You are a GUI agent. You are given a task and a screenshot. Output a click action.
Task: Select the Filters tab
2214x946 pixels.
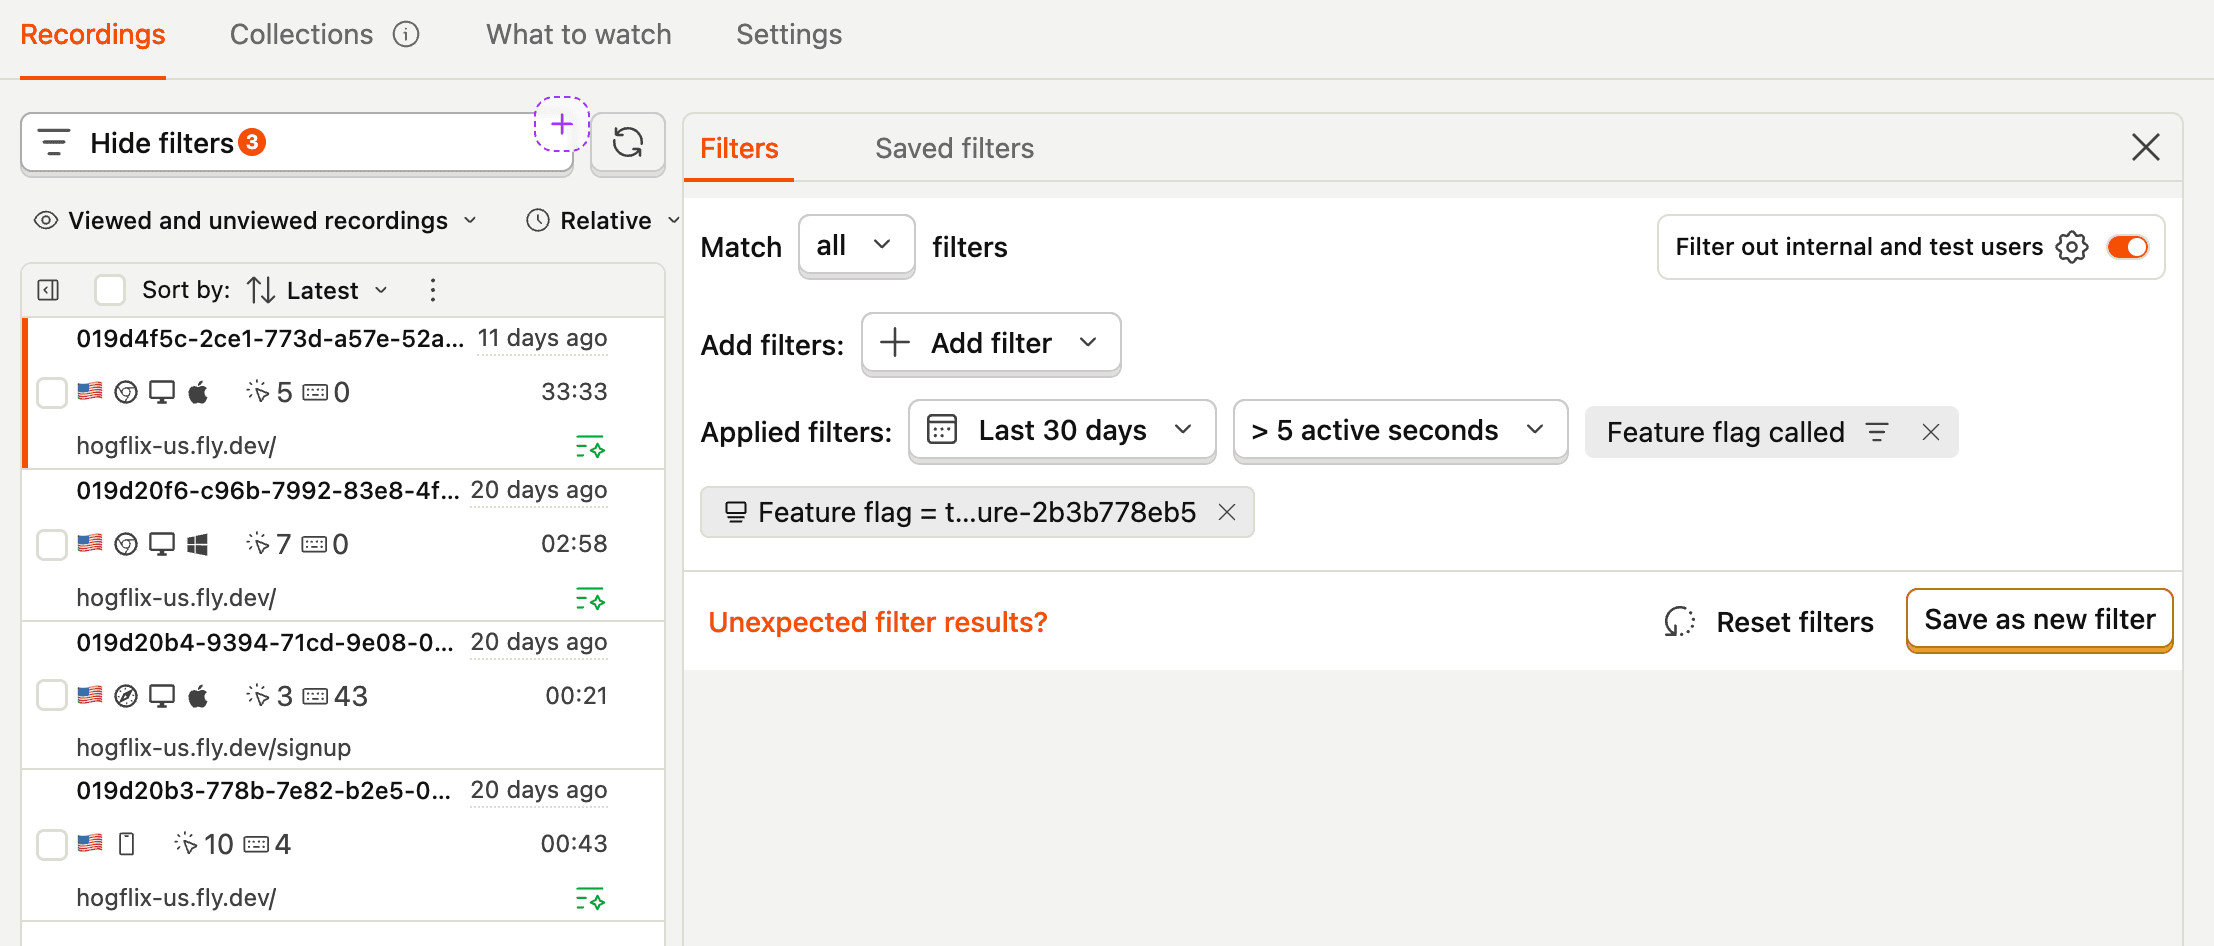[739, 148]
